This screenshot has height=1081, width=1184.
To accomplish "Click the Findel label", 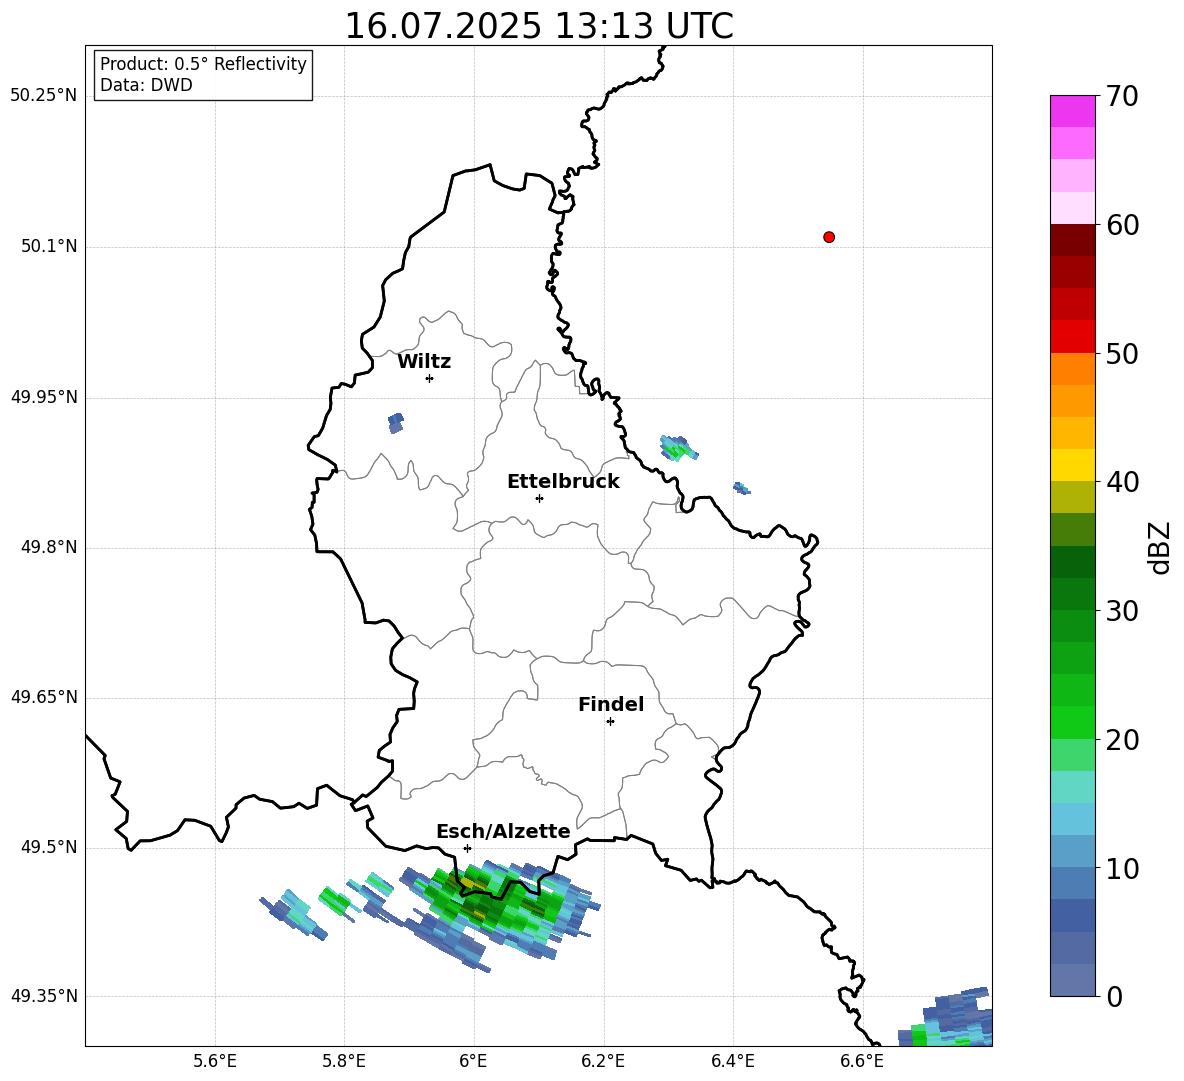I will 611,704.
